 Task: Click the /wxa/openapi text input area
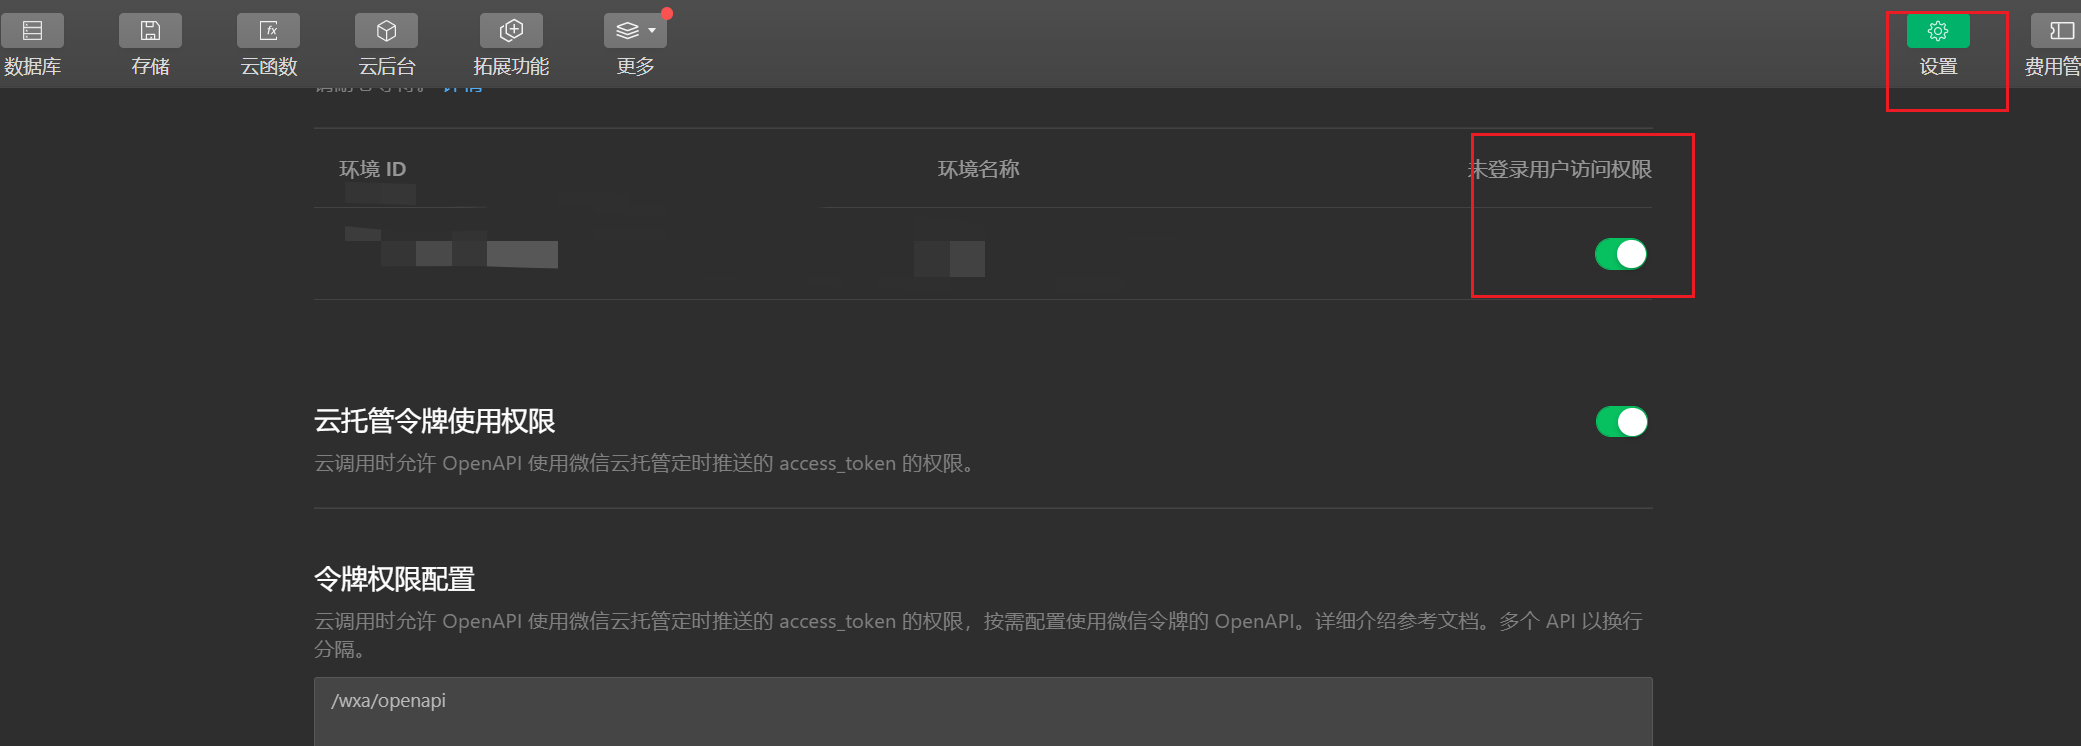983,711
